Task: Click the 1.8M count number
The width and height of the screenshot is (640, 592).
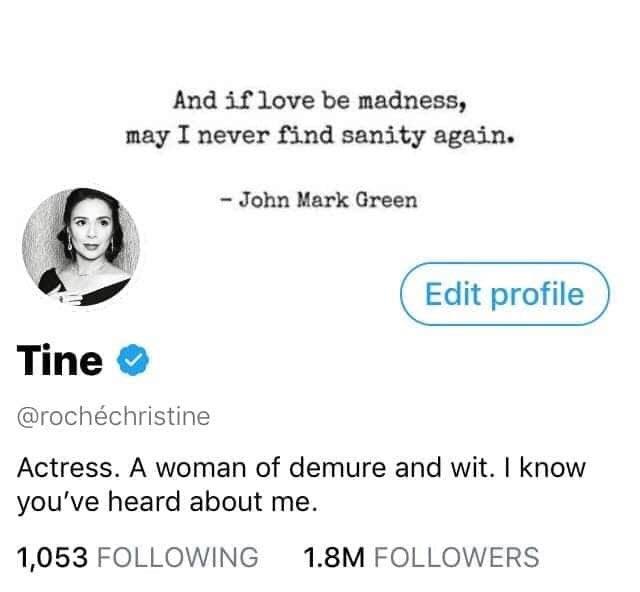Action: [334, 557]
